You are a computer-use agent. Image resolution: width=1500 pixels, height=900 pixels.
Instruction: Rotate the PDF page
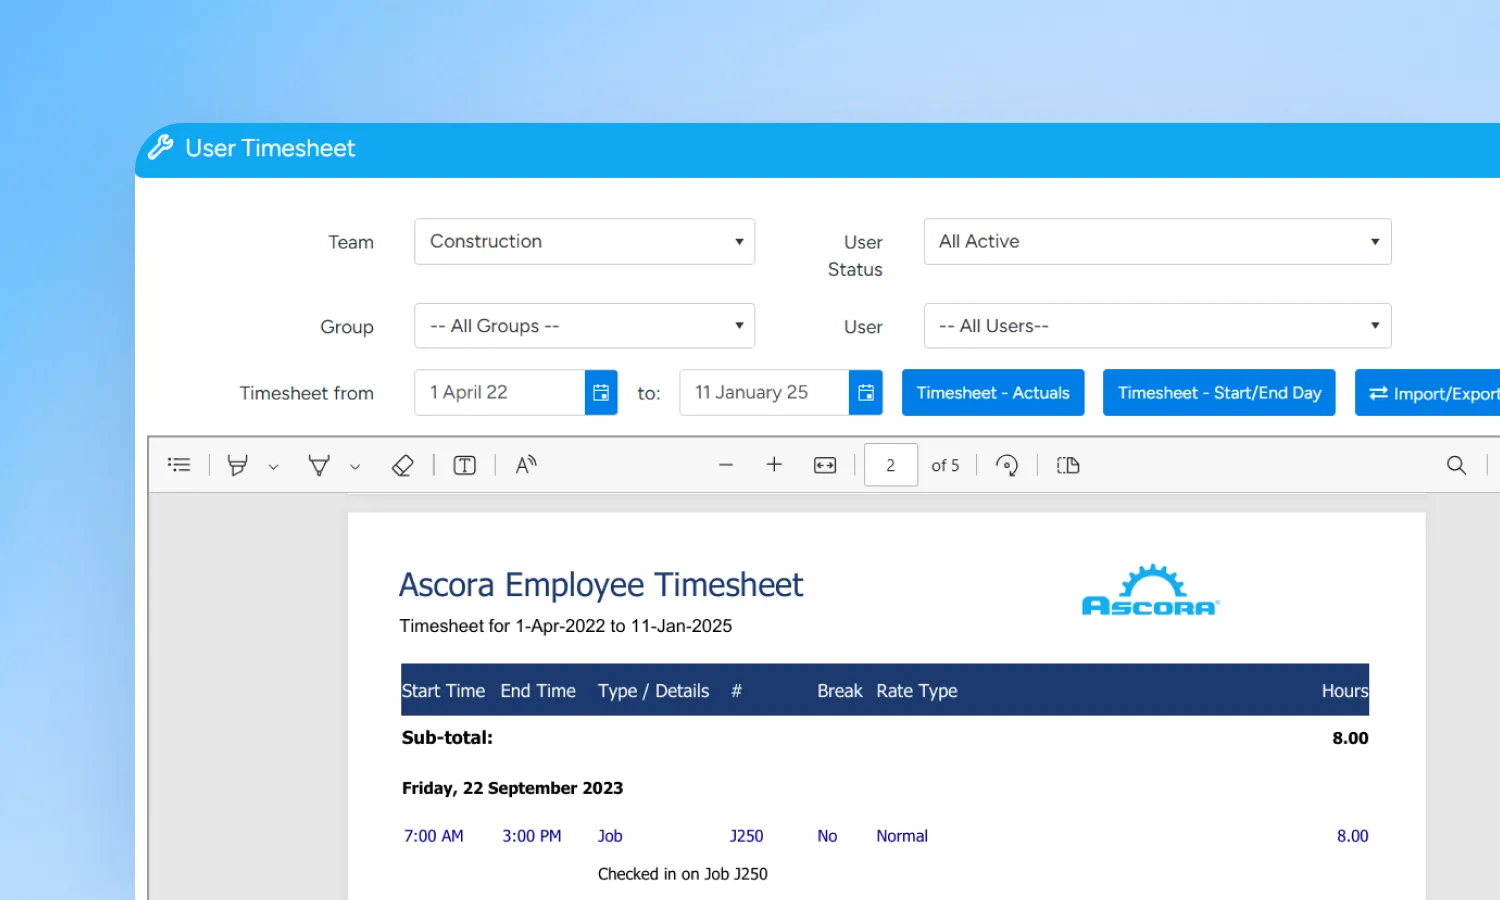pyautogui.click(x=1007, y=465)
